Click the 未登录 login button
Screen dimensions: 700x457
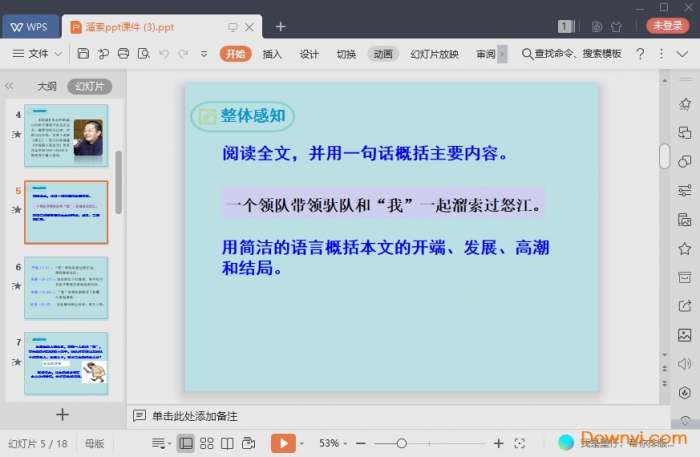667,26
